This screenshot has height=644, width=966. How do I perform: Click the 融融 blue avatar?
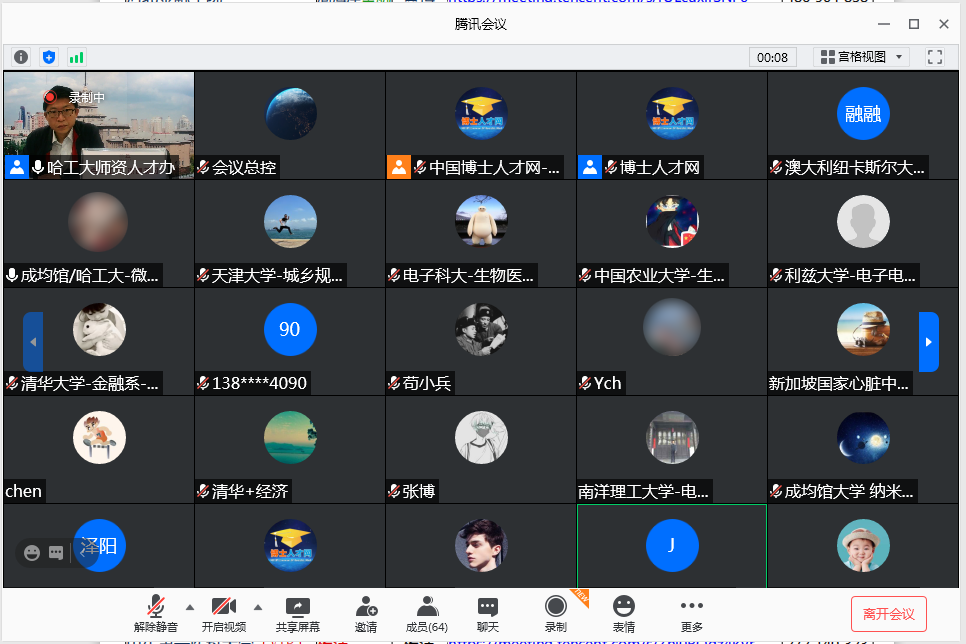click(863, 114)
